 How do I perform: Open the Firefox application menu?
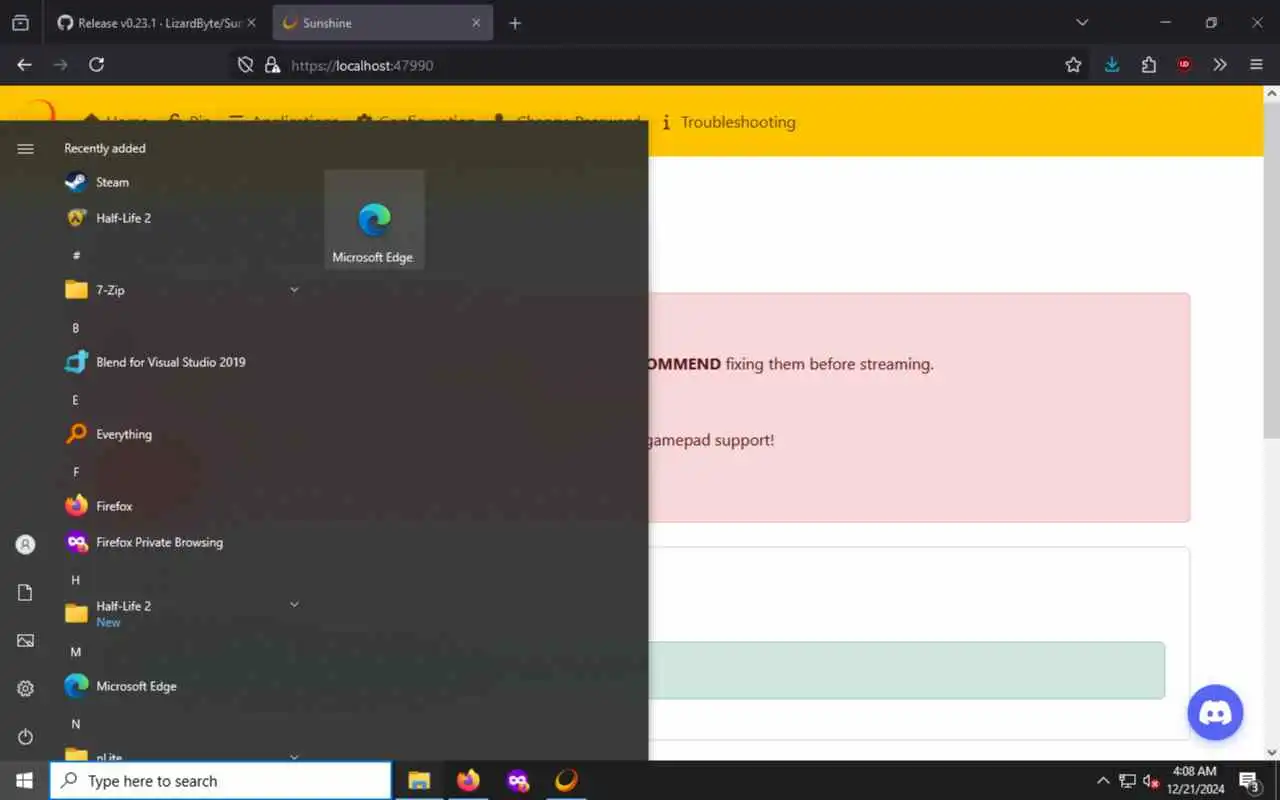[x=1257, y=65]
